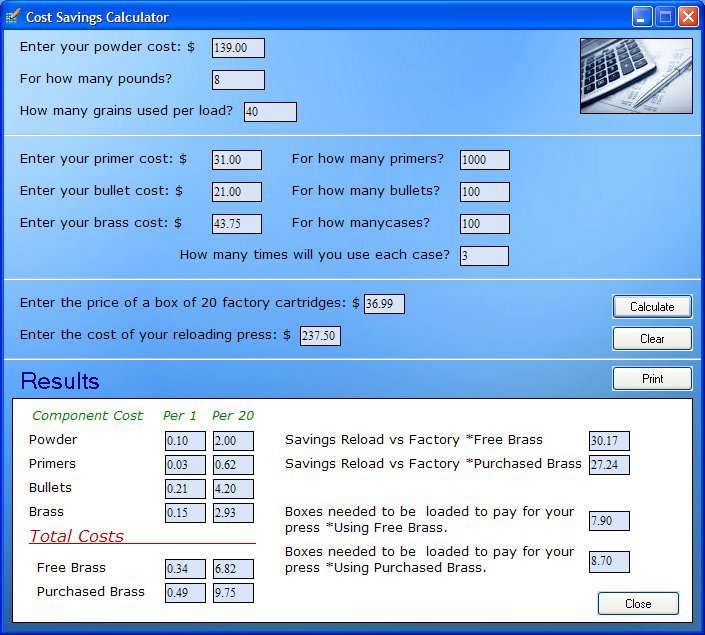Click Free Brass total per 1 value 0.34
The height and width of the screenshot is (635, 705).
185,569
